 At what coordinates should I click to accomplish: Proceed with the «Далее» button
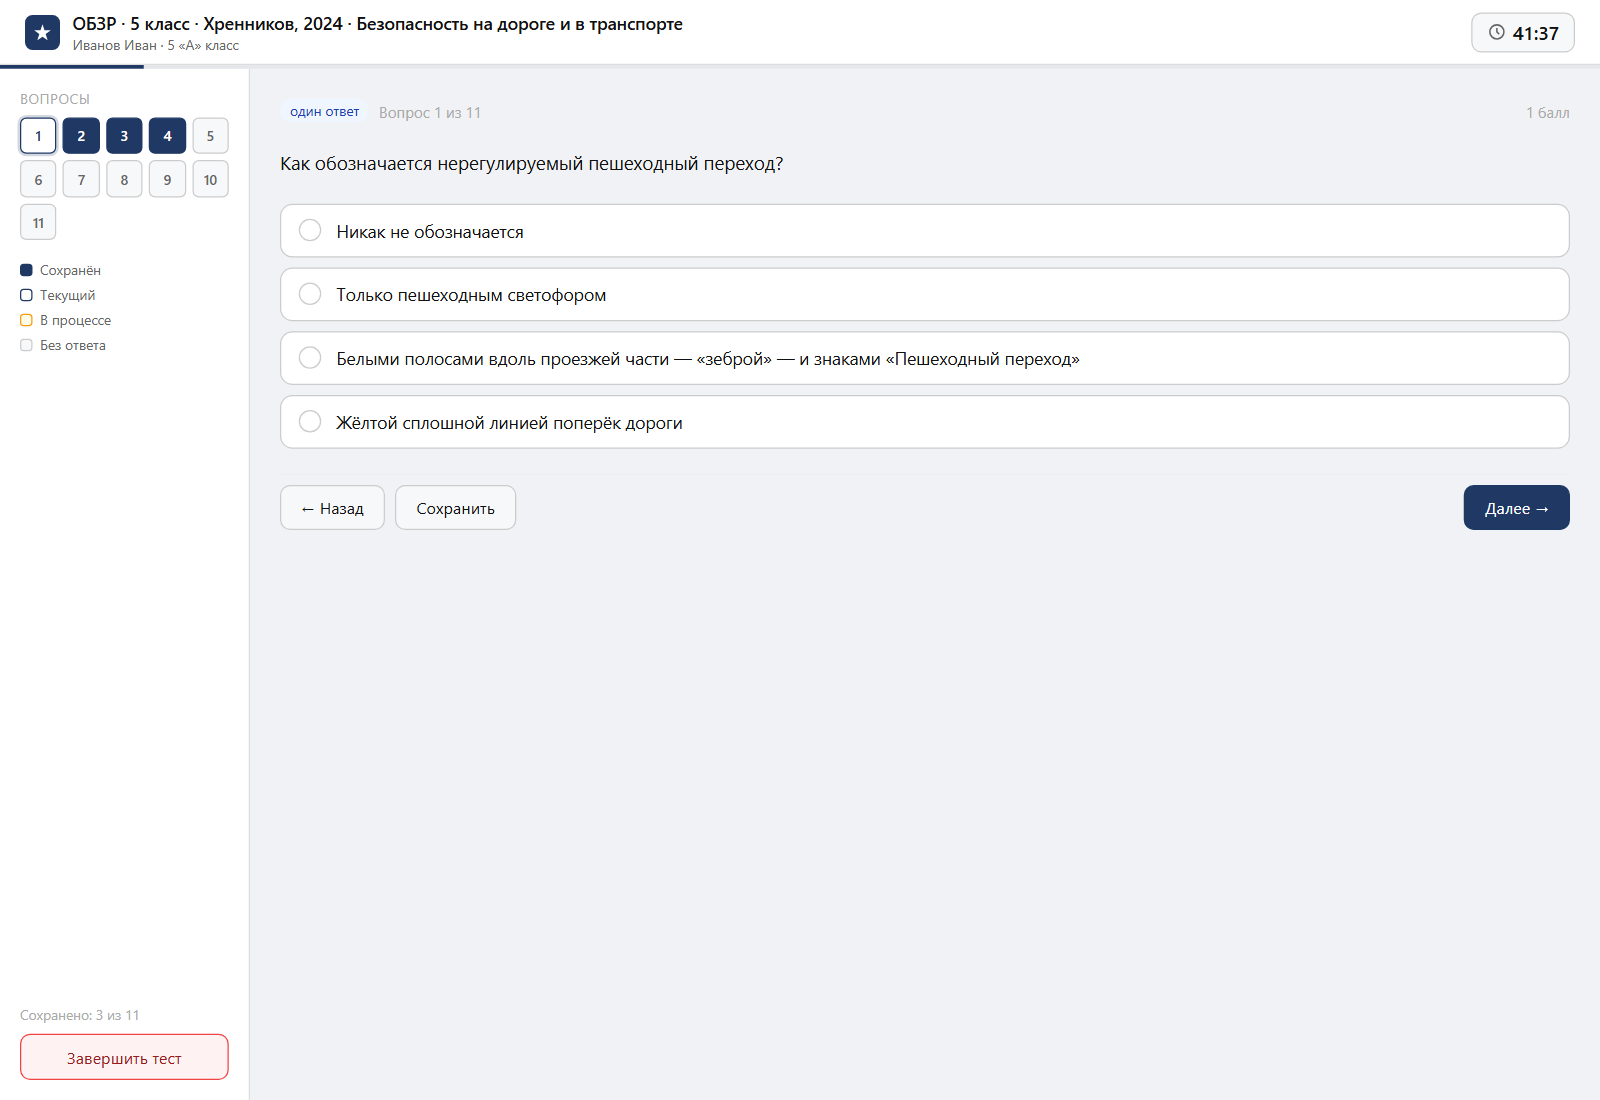[x=1516, y=508]
